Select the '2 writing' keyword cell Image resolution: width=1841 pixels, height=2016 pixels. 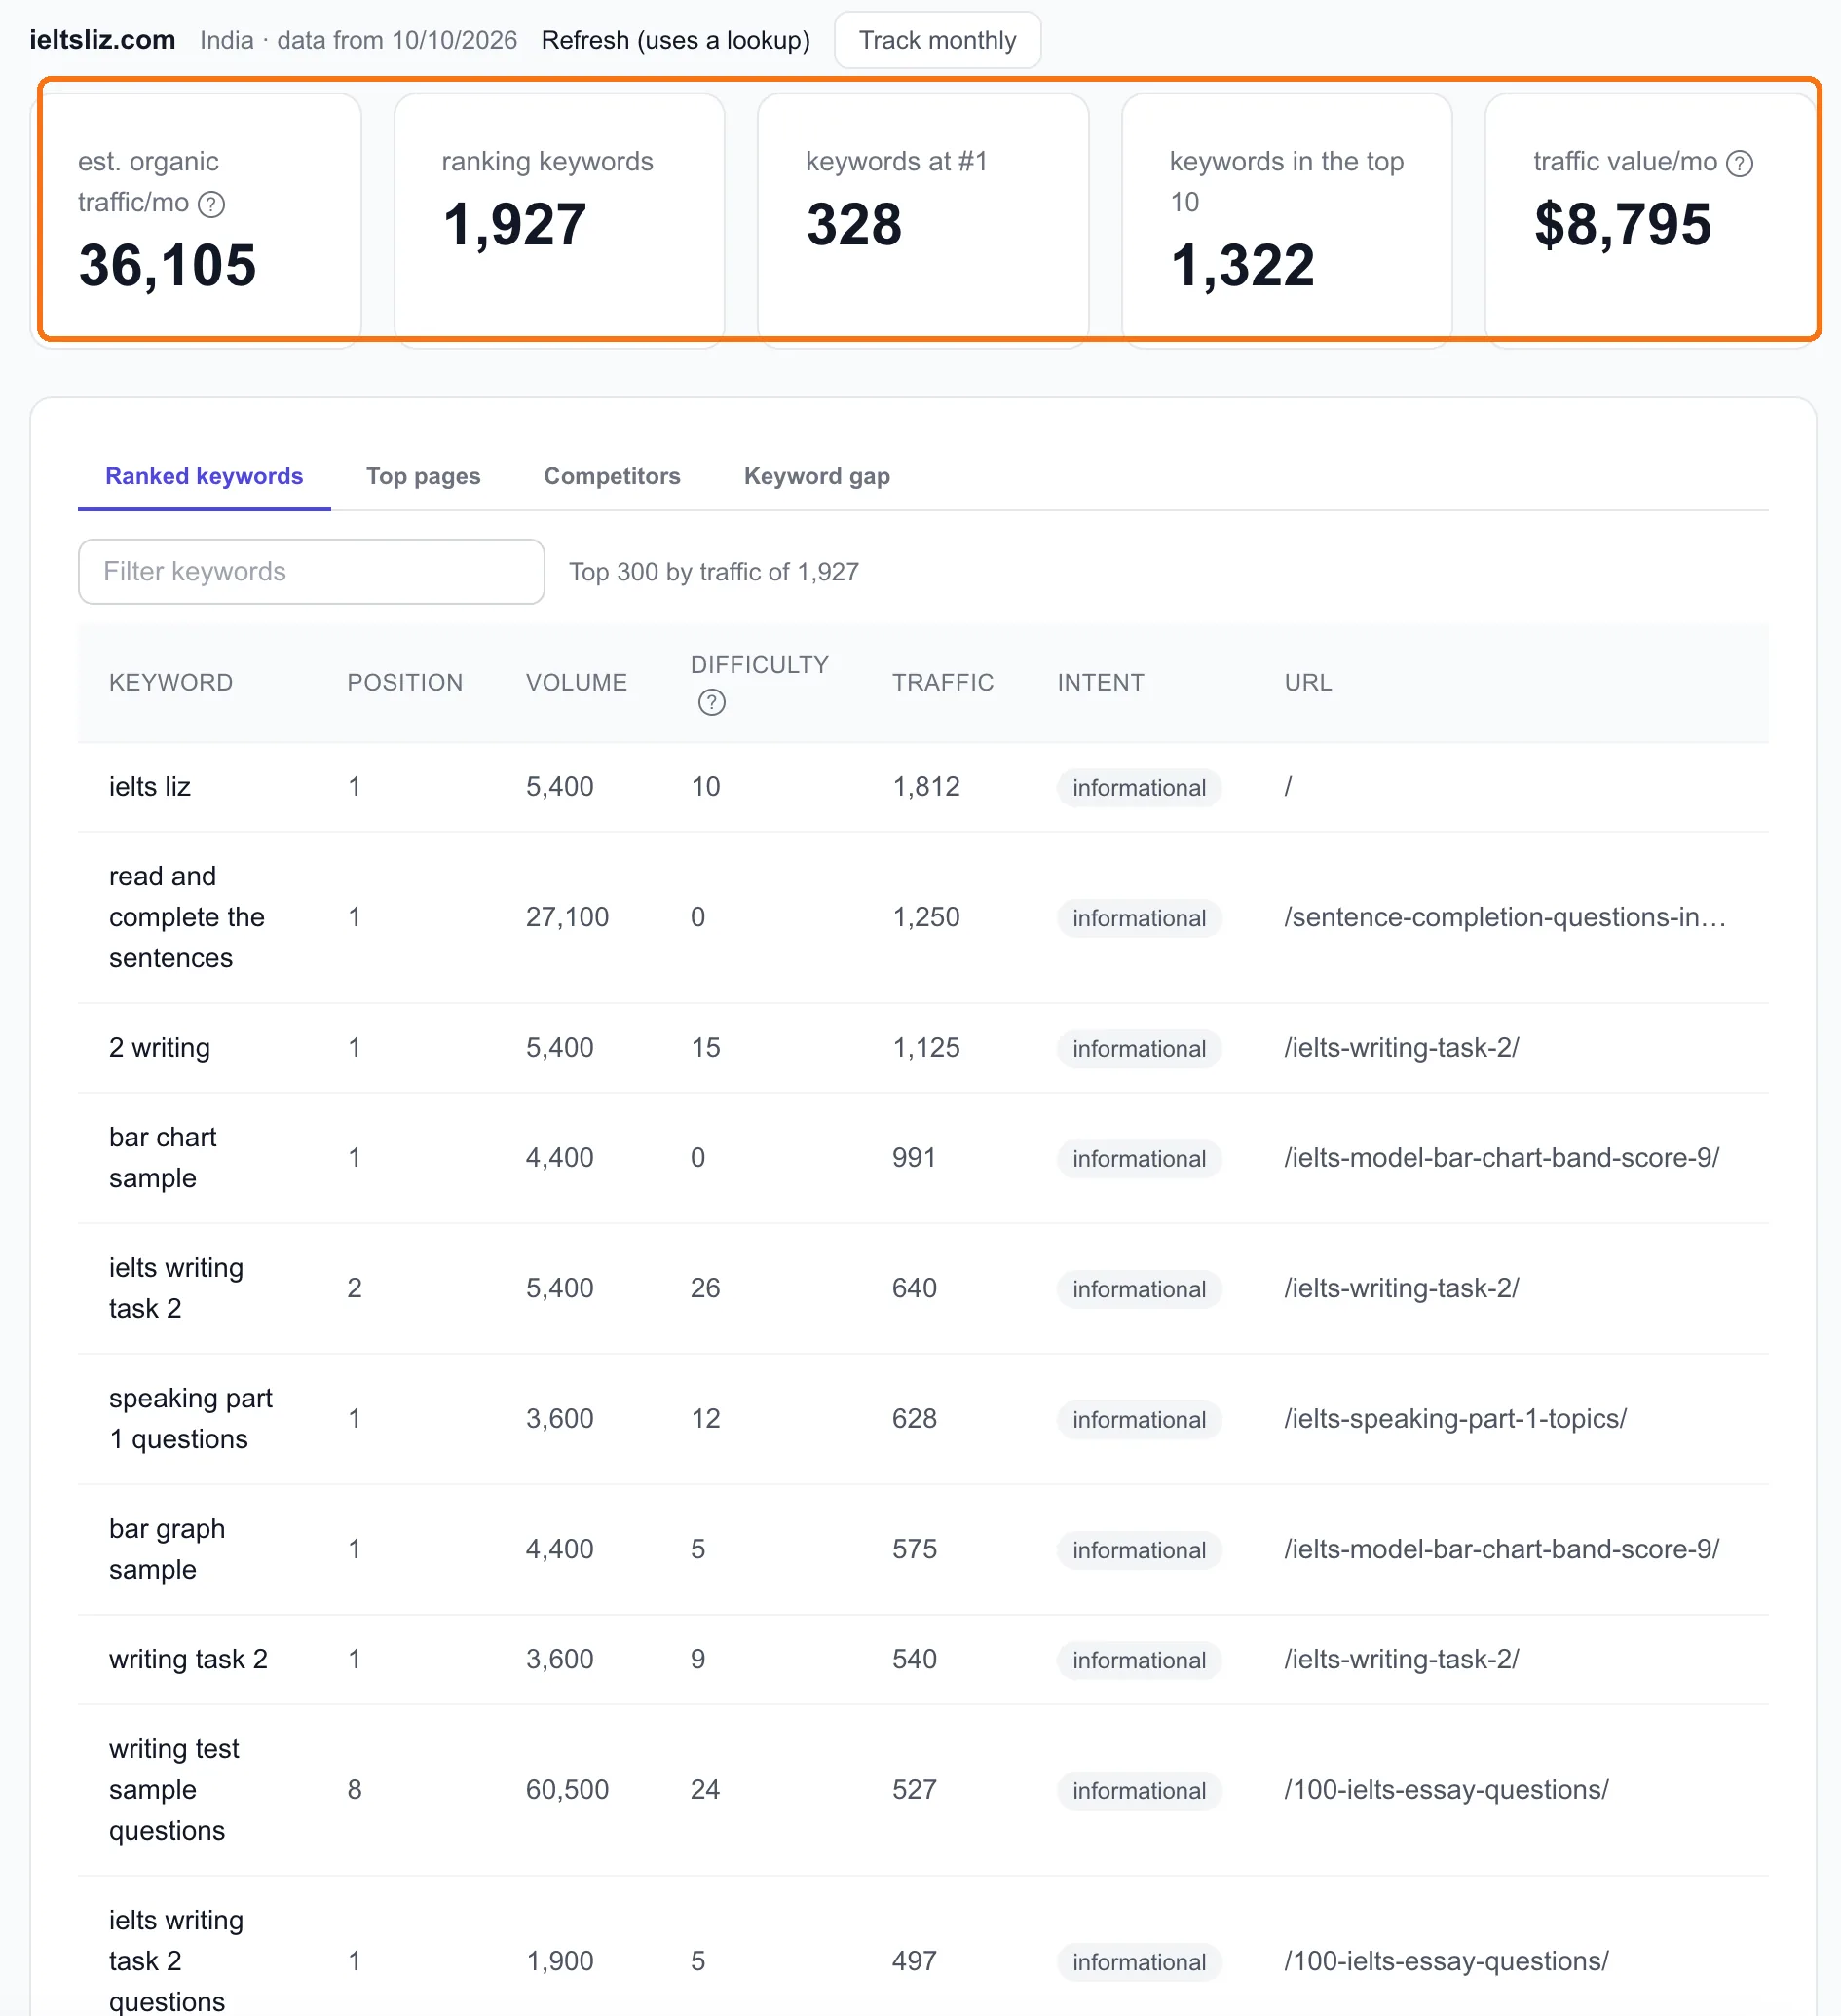[159, 1047]
